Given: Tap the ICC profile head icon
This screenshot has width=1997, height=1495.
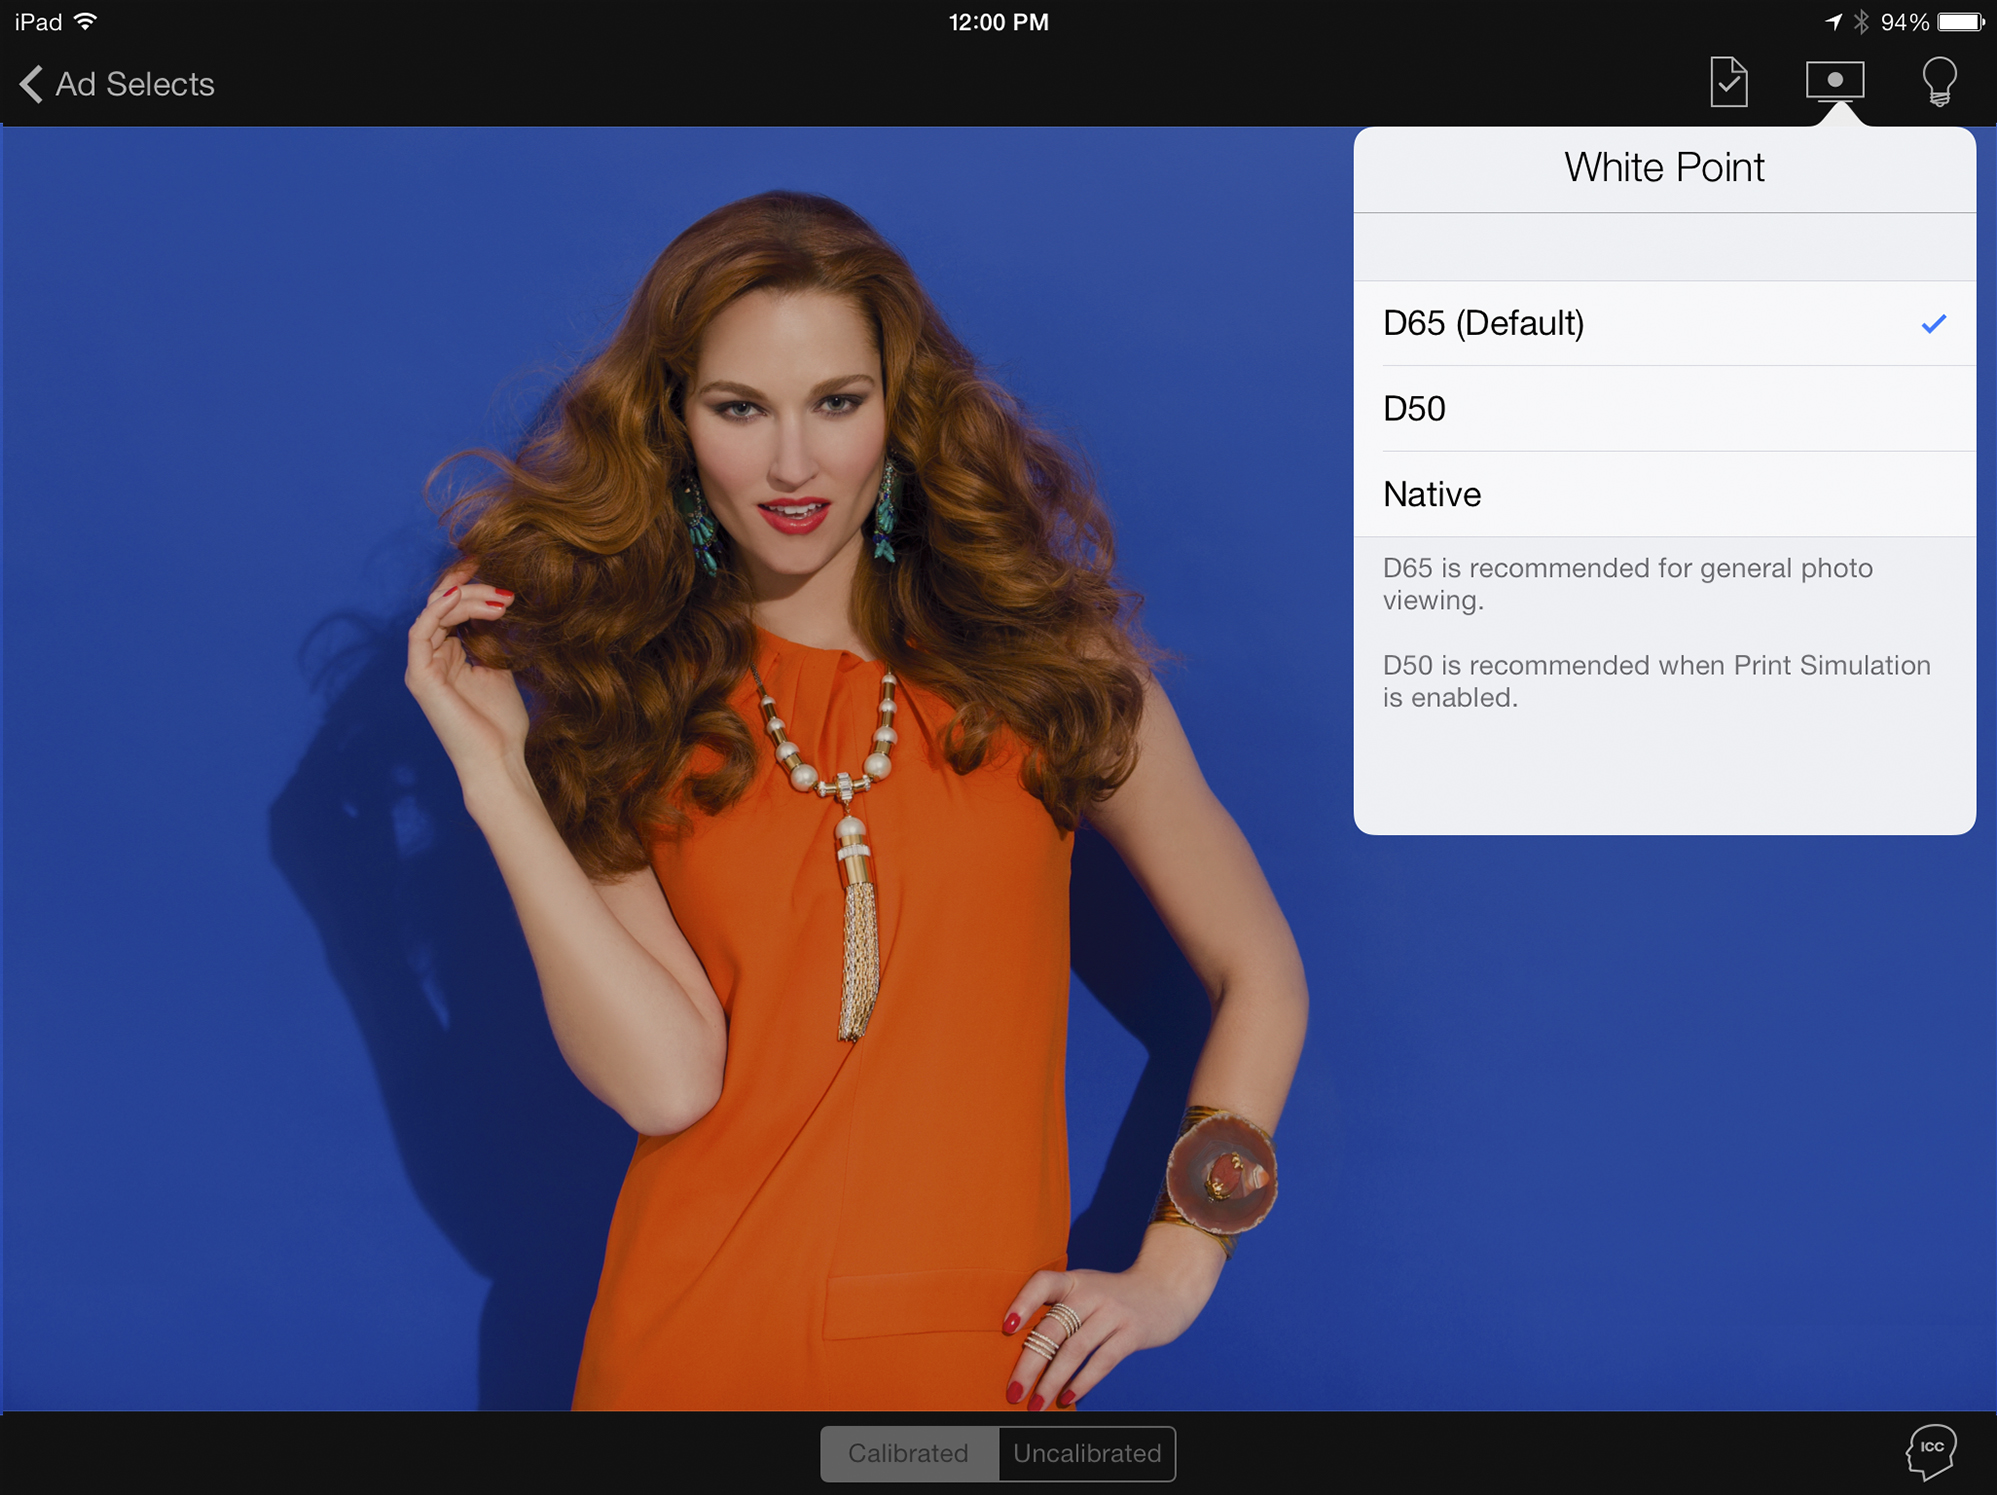Looking at the screenshot, I should click(x=1930, y=1452).
